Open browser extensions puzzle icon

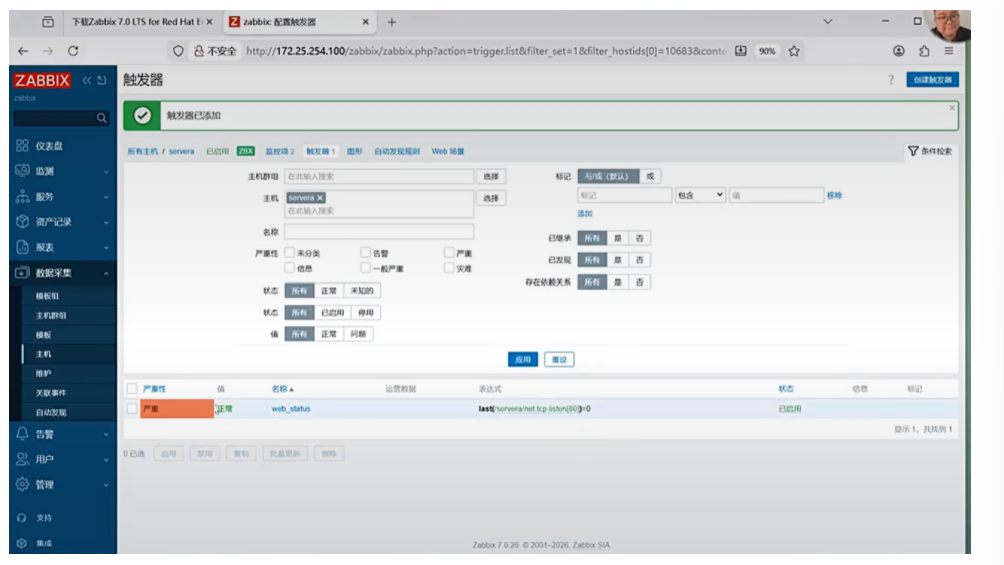924,51
